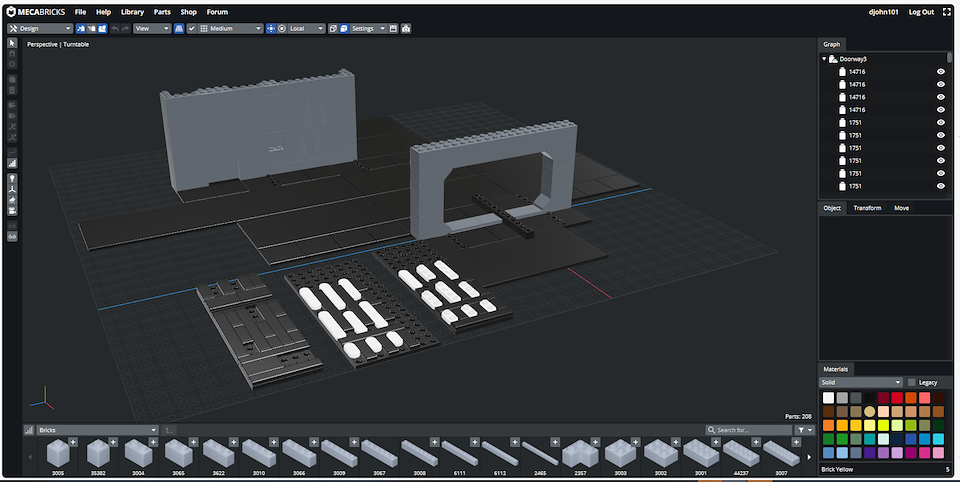Click the save floppy disk icon
Viewport: 960px width, 482px height.
coord(392,29)
